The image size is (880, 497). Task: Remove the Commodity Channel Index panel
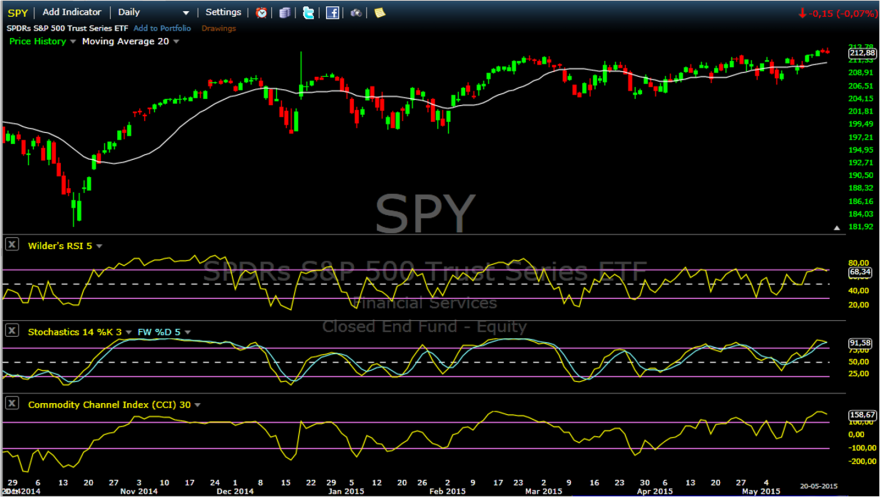coord(12,403)
